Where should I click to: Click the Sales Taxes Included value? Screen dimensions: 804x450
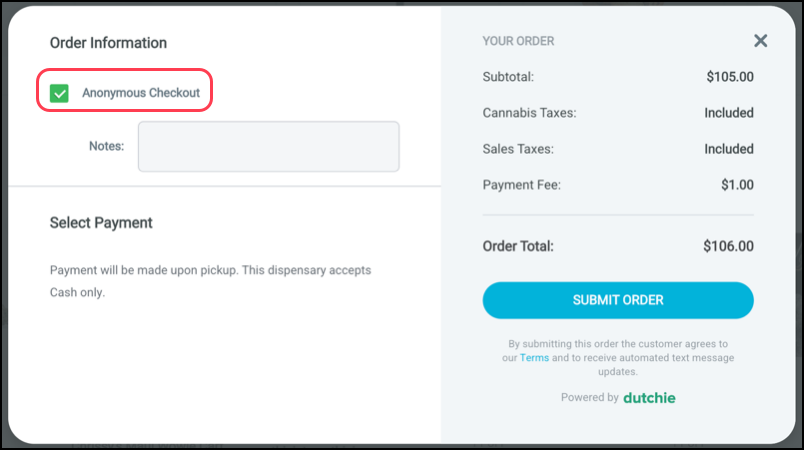[x=729, y=149]
